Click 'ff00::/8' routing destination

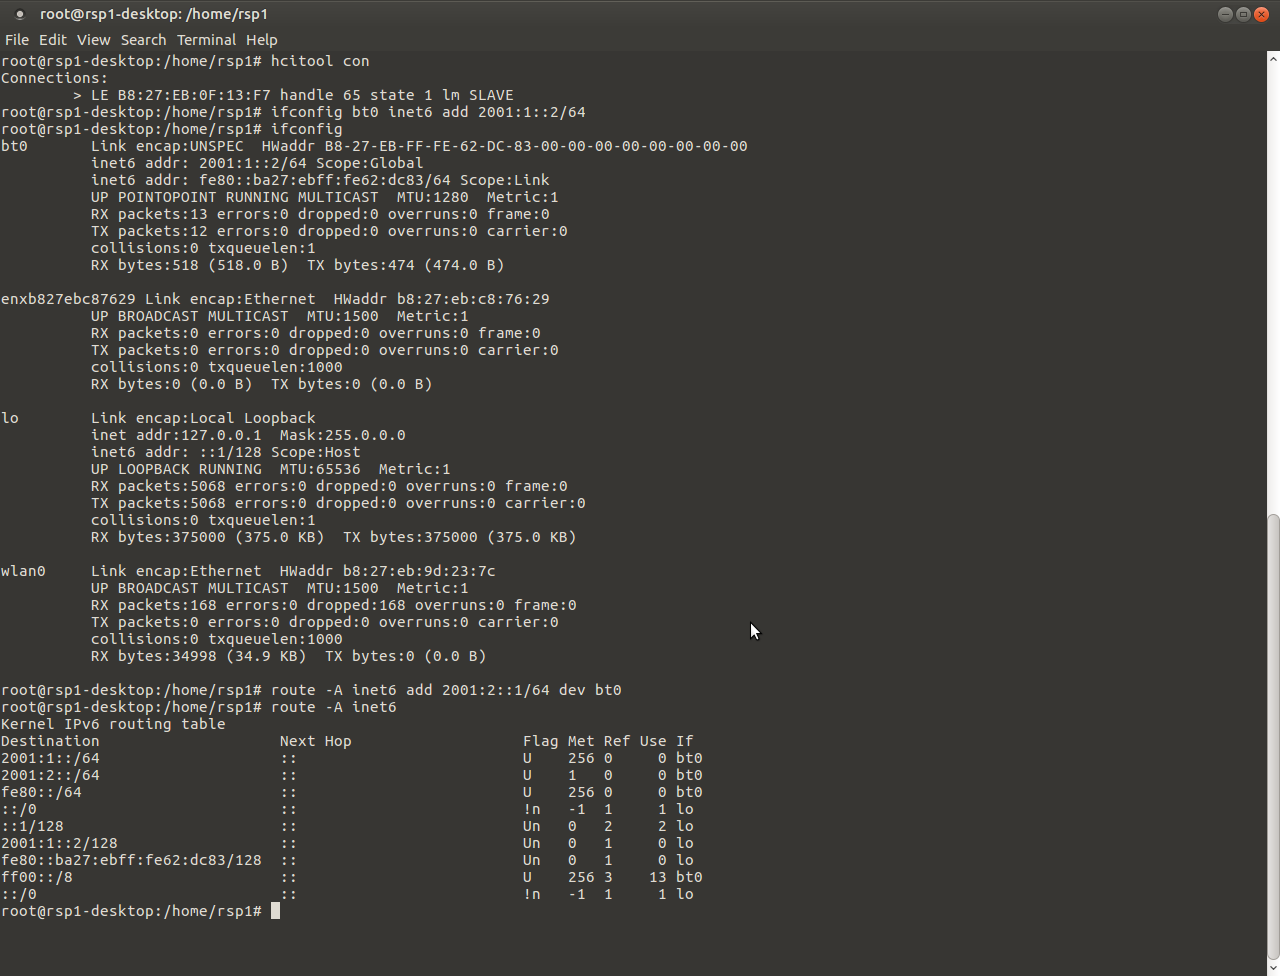tap(37, 877)
